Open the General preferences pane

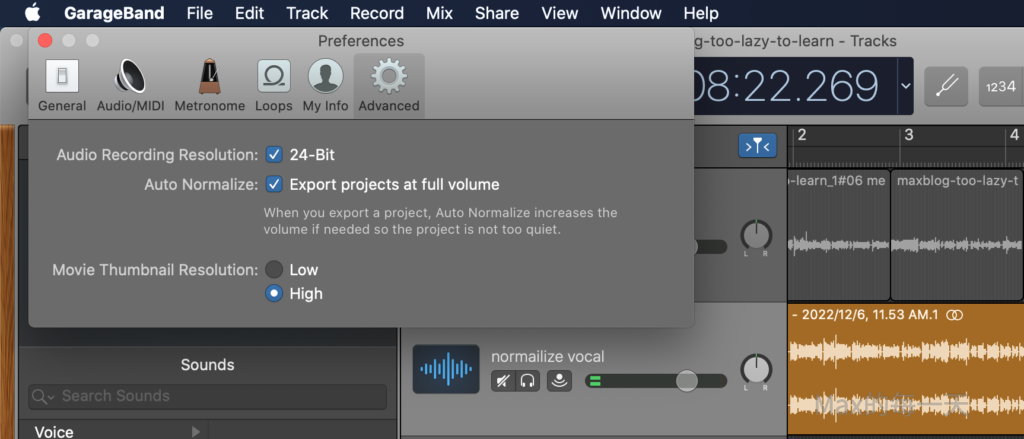tap(62, 85)
